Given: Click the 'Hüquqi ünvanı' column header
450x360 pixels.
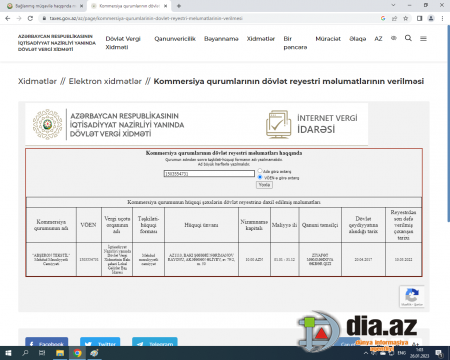Looking at the screenshot, I should (201, 225).
